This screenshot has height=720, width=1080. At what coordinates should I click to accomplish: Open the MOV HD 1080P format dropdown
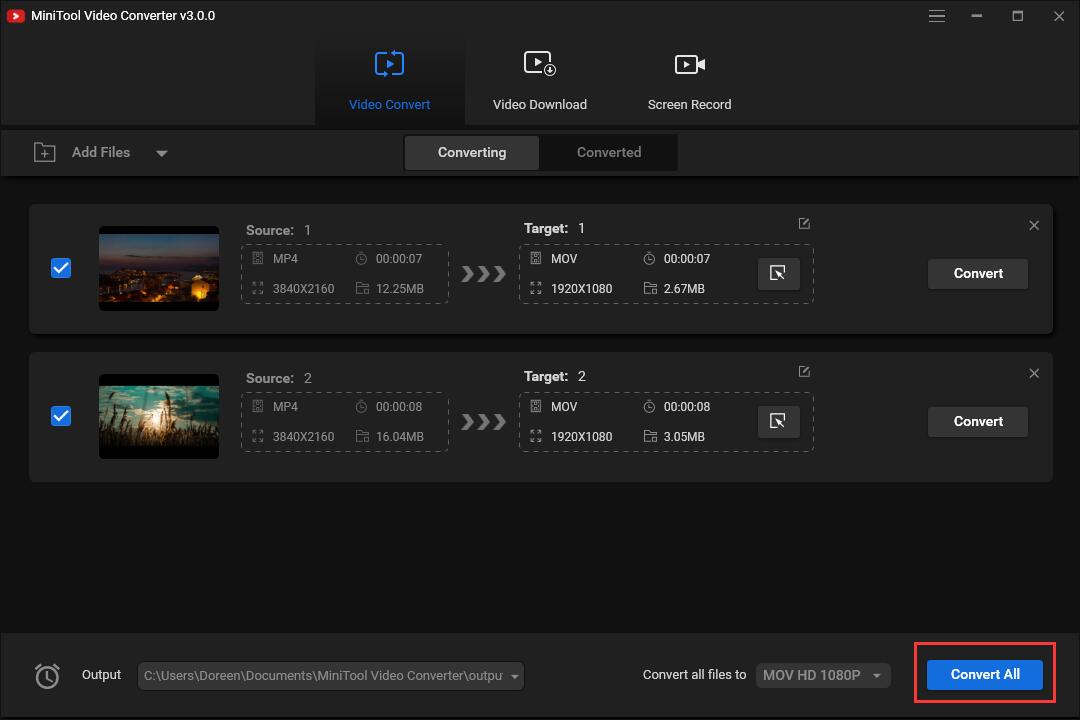pos(876,676)
